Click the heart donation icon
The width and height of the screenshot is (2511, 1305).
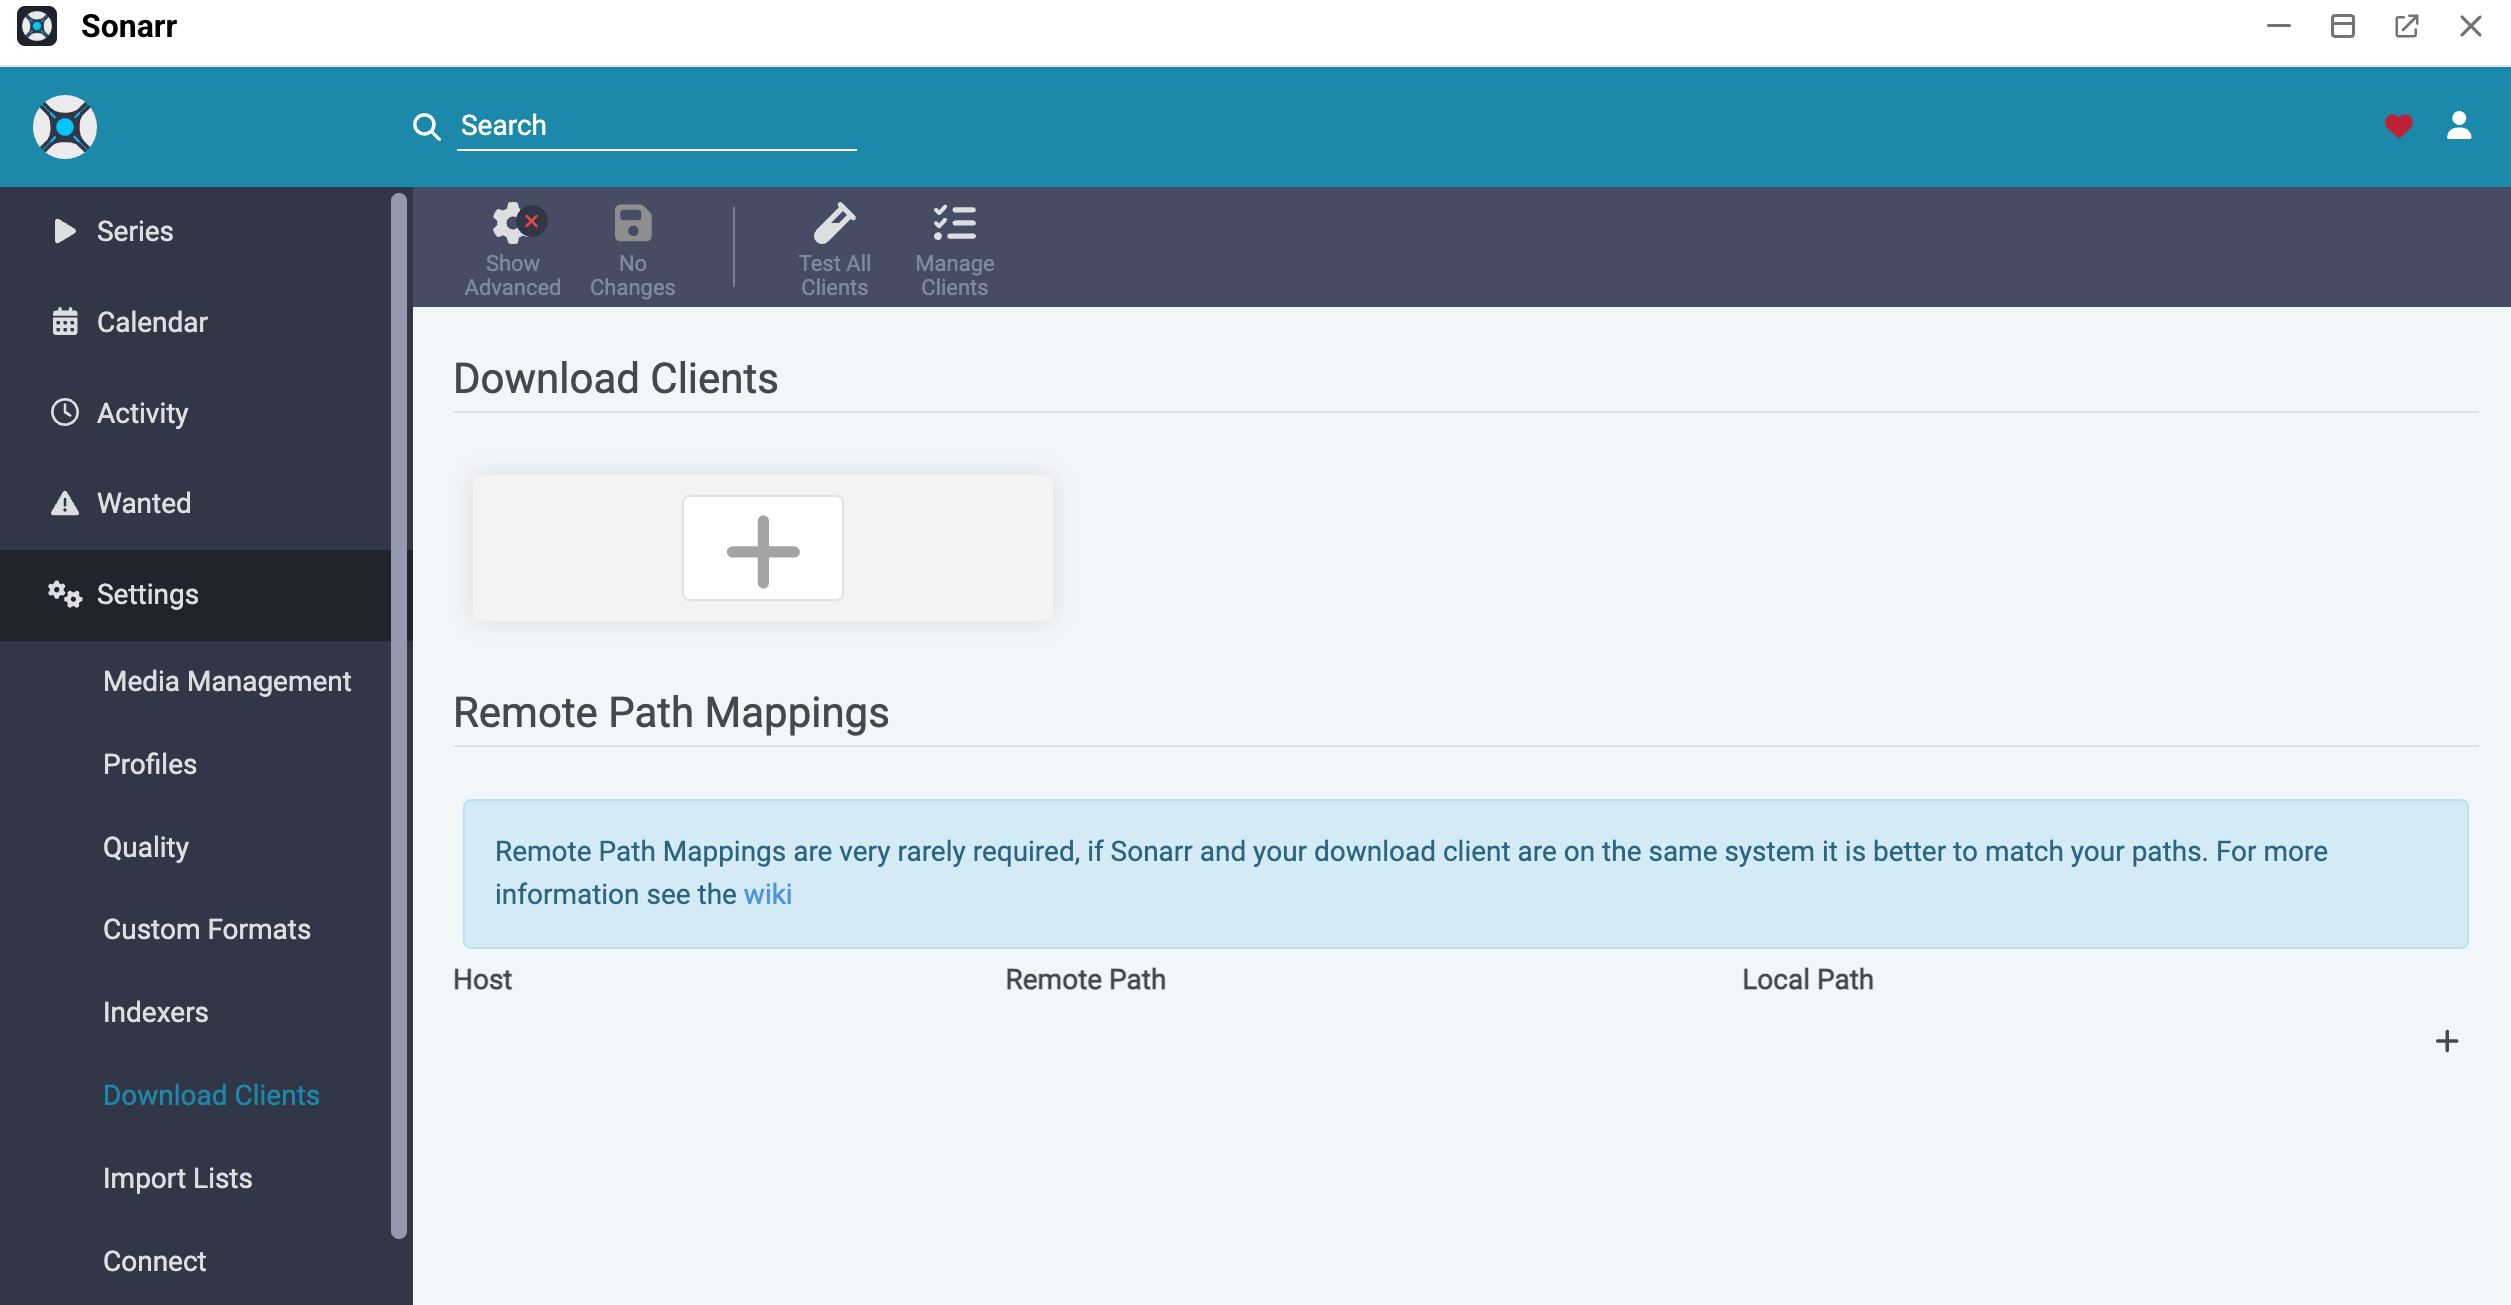pos(2400,126)
